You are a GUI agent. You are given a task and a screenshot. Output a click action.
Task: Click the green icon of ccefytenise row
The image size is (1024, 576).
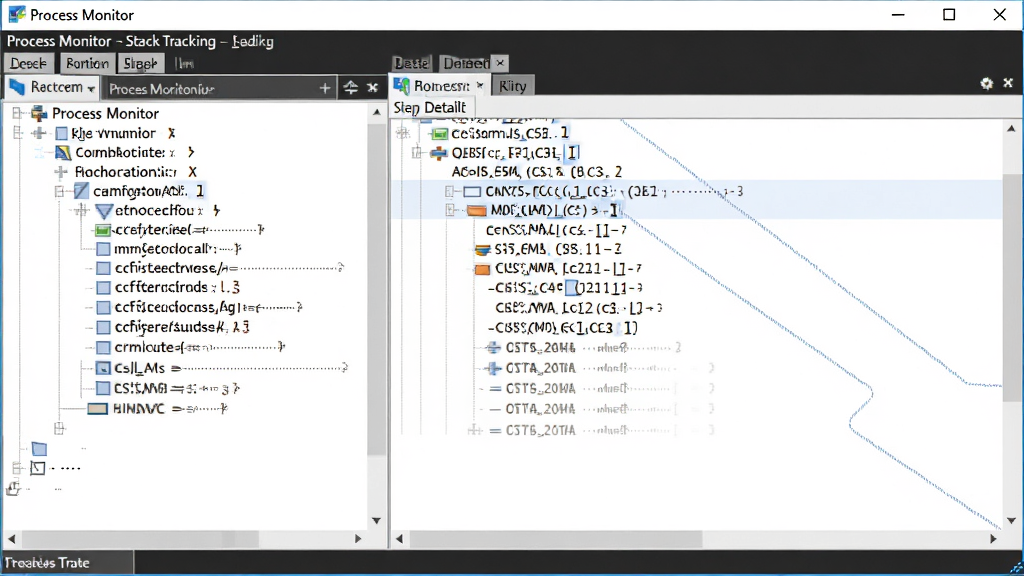click(103, 230)
